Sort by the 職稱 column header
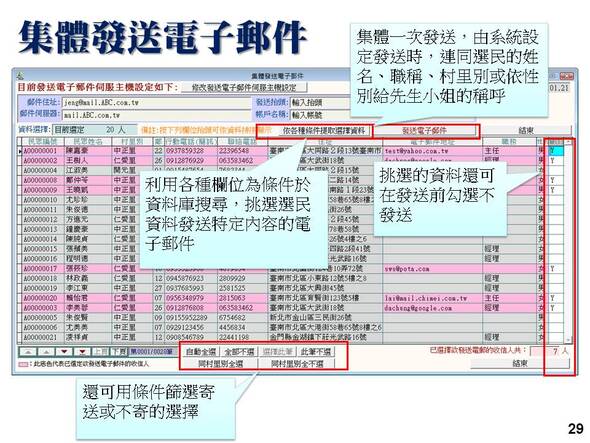Viewport: 590px width, 443px height. tap(509, 142)
